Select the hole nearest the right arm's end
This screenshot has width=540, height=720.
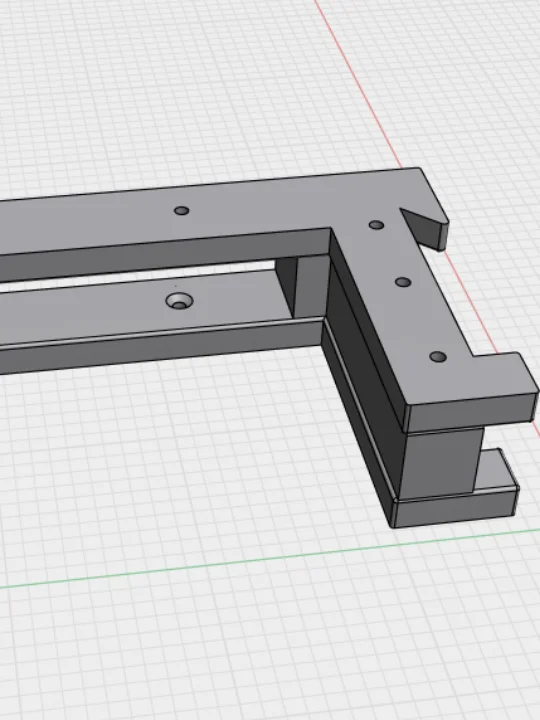[x=438, y=357]
